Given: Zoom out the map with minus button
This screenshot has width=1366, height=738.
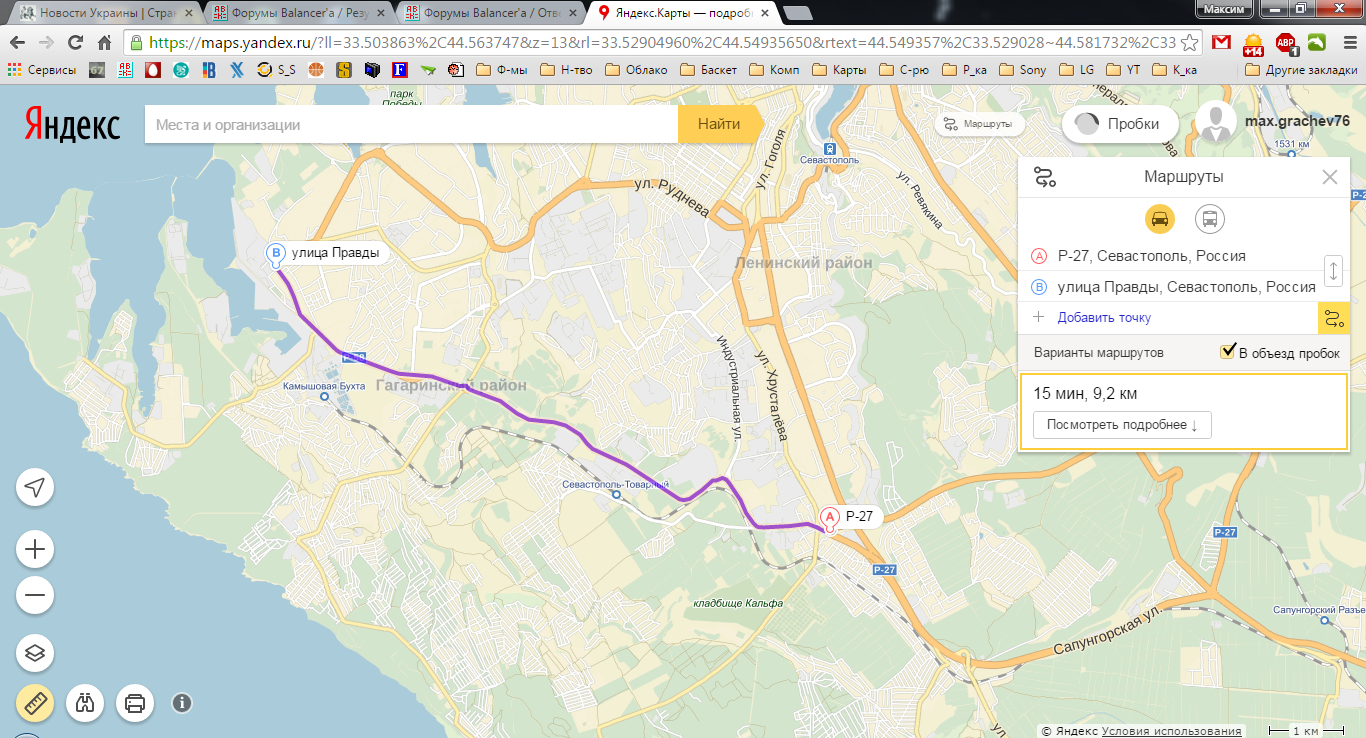Looking at the screenshot, I should [x=35, y=596].
